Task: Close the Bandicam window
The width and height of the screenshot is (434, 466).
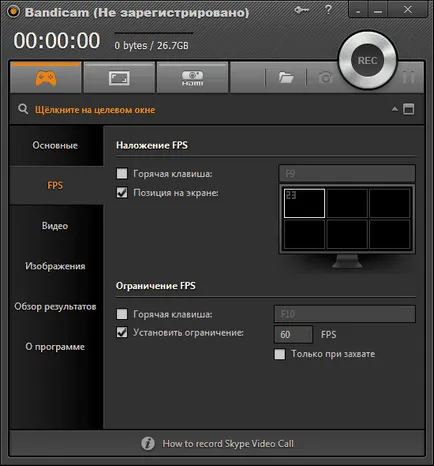Action: point(407,10)
